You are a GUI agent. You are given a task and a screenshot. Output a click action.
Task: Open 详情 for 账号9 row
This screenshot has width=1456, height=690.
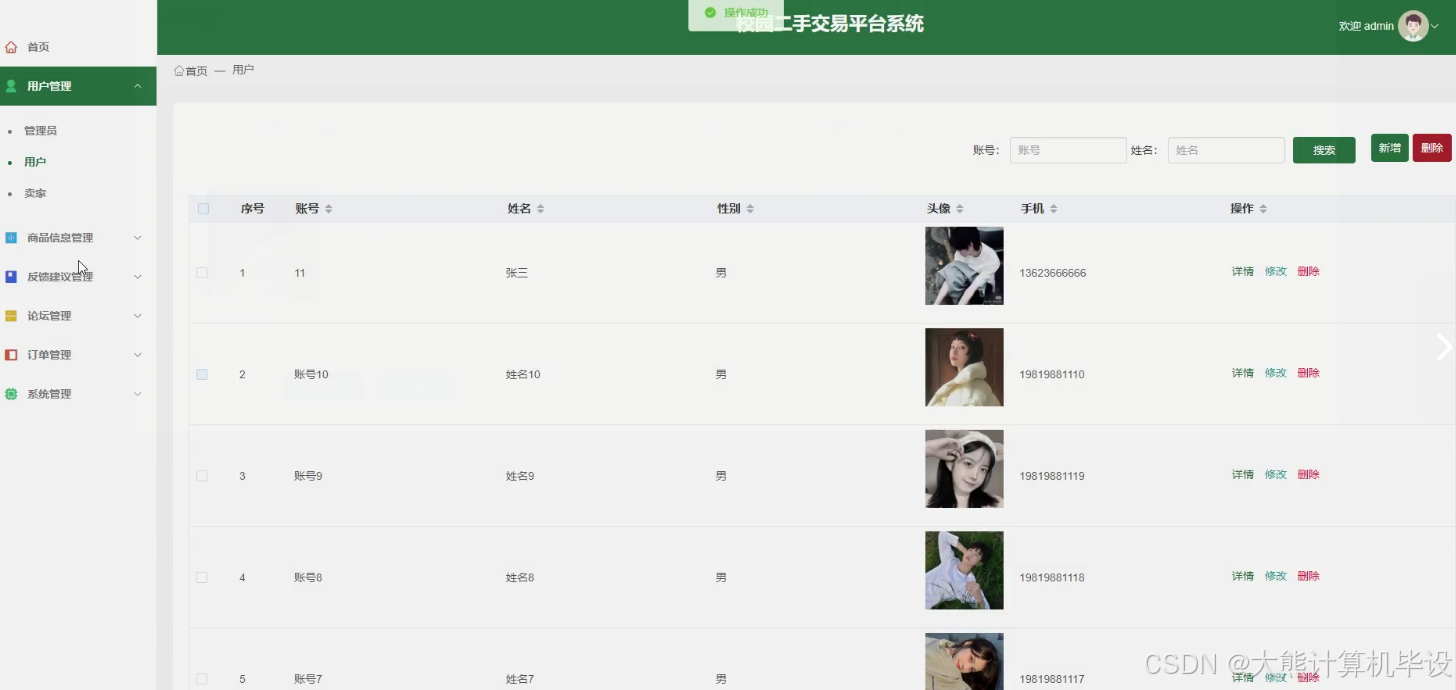click(x=1243, y=475)
